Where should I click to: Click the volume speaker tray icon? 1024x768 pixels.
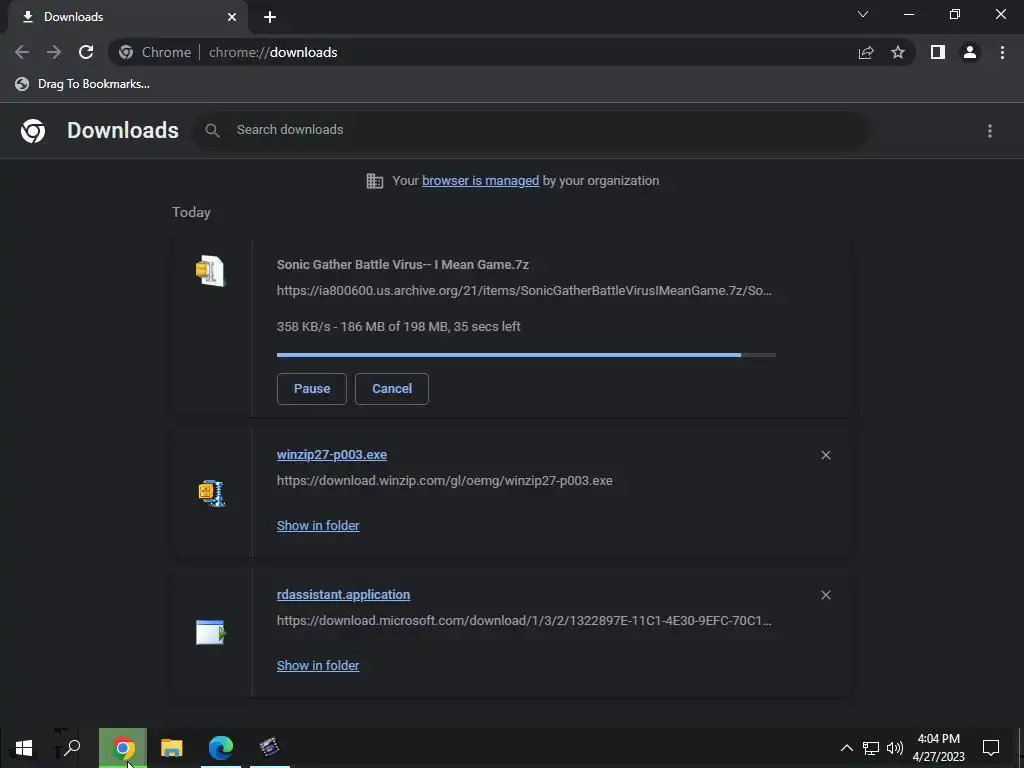tap(895, 748)
